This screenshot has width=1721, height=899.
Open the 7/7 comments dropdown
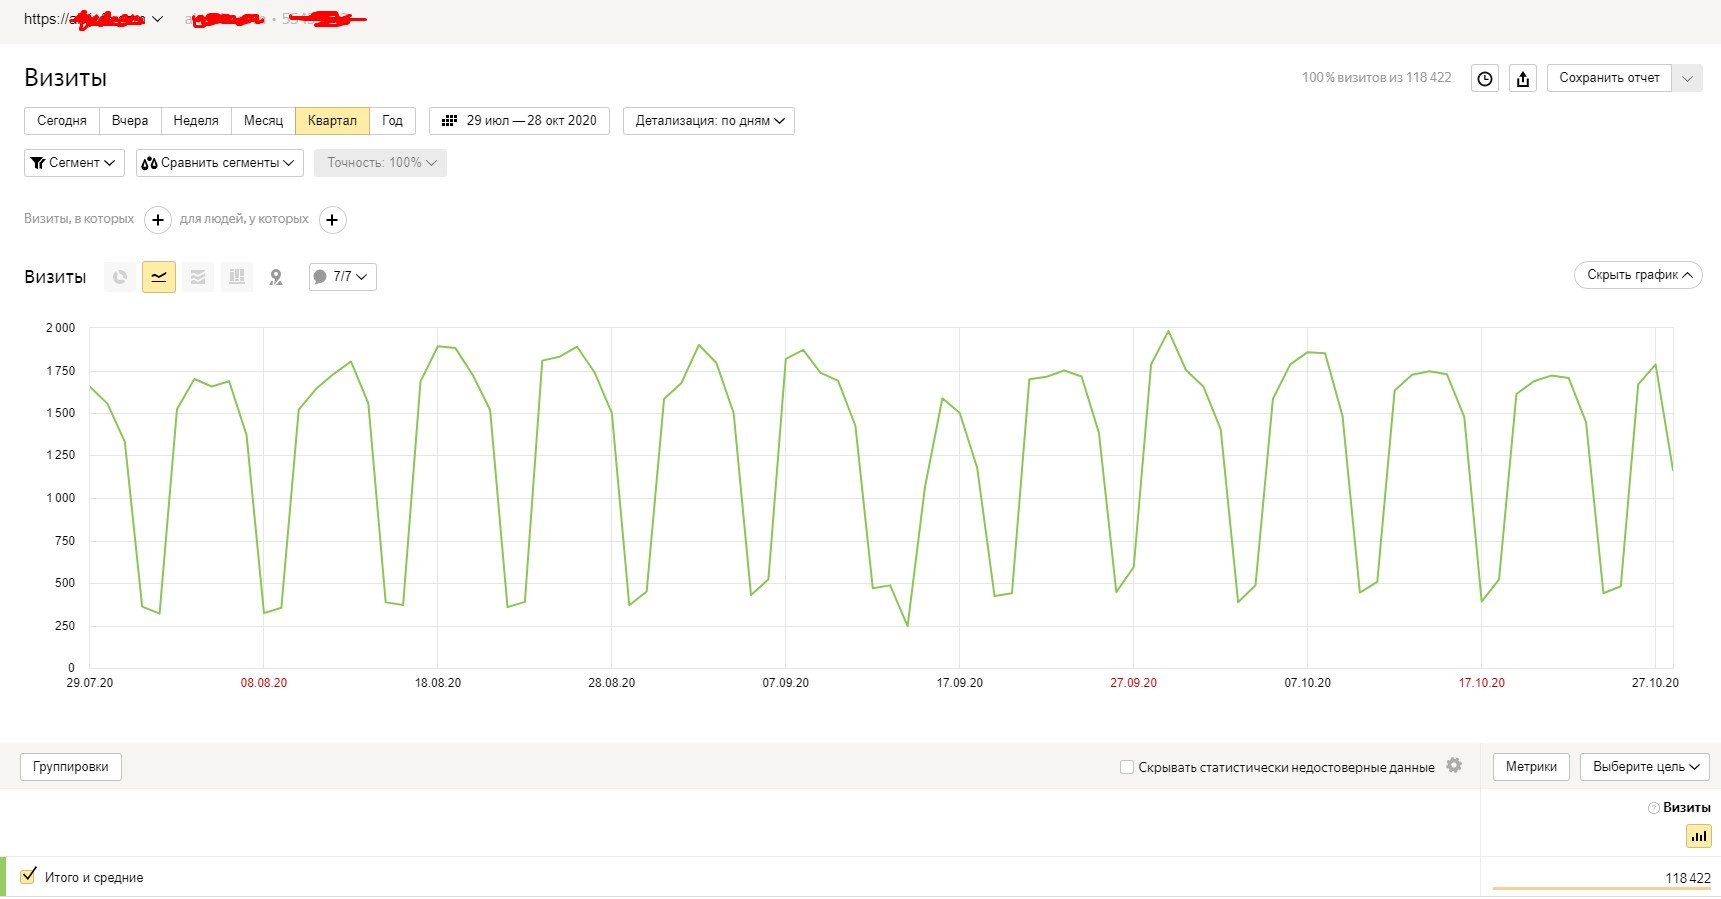coord(343,277)
